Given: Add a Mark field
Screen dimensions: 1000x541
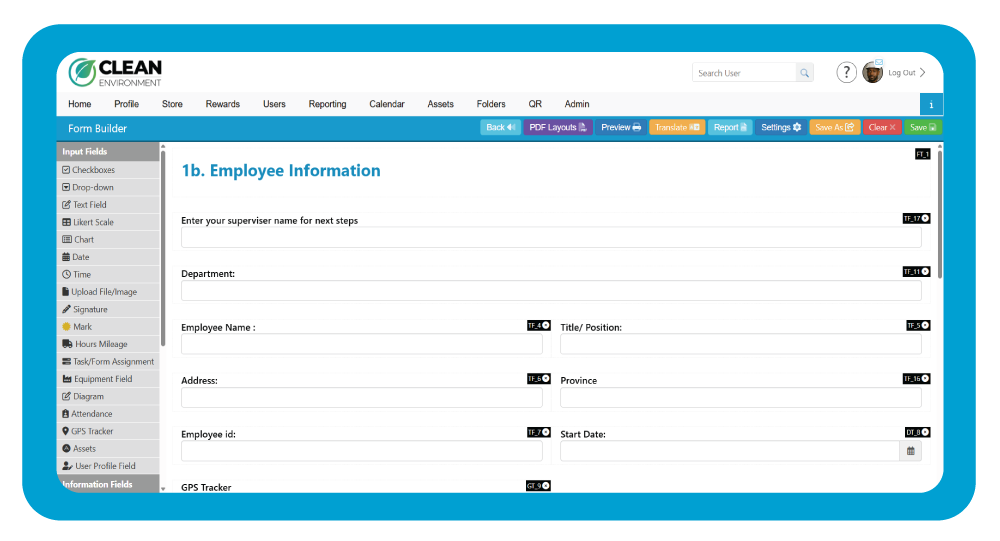Looking at the screenshot, I should (108, 327).
